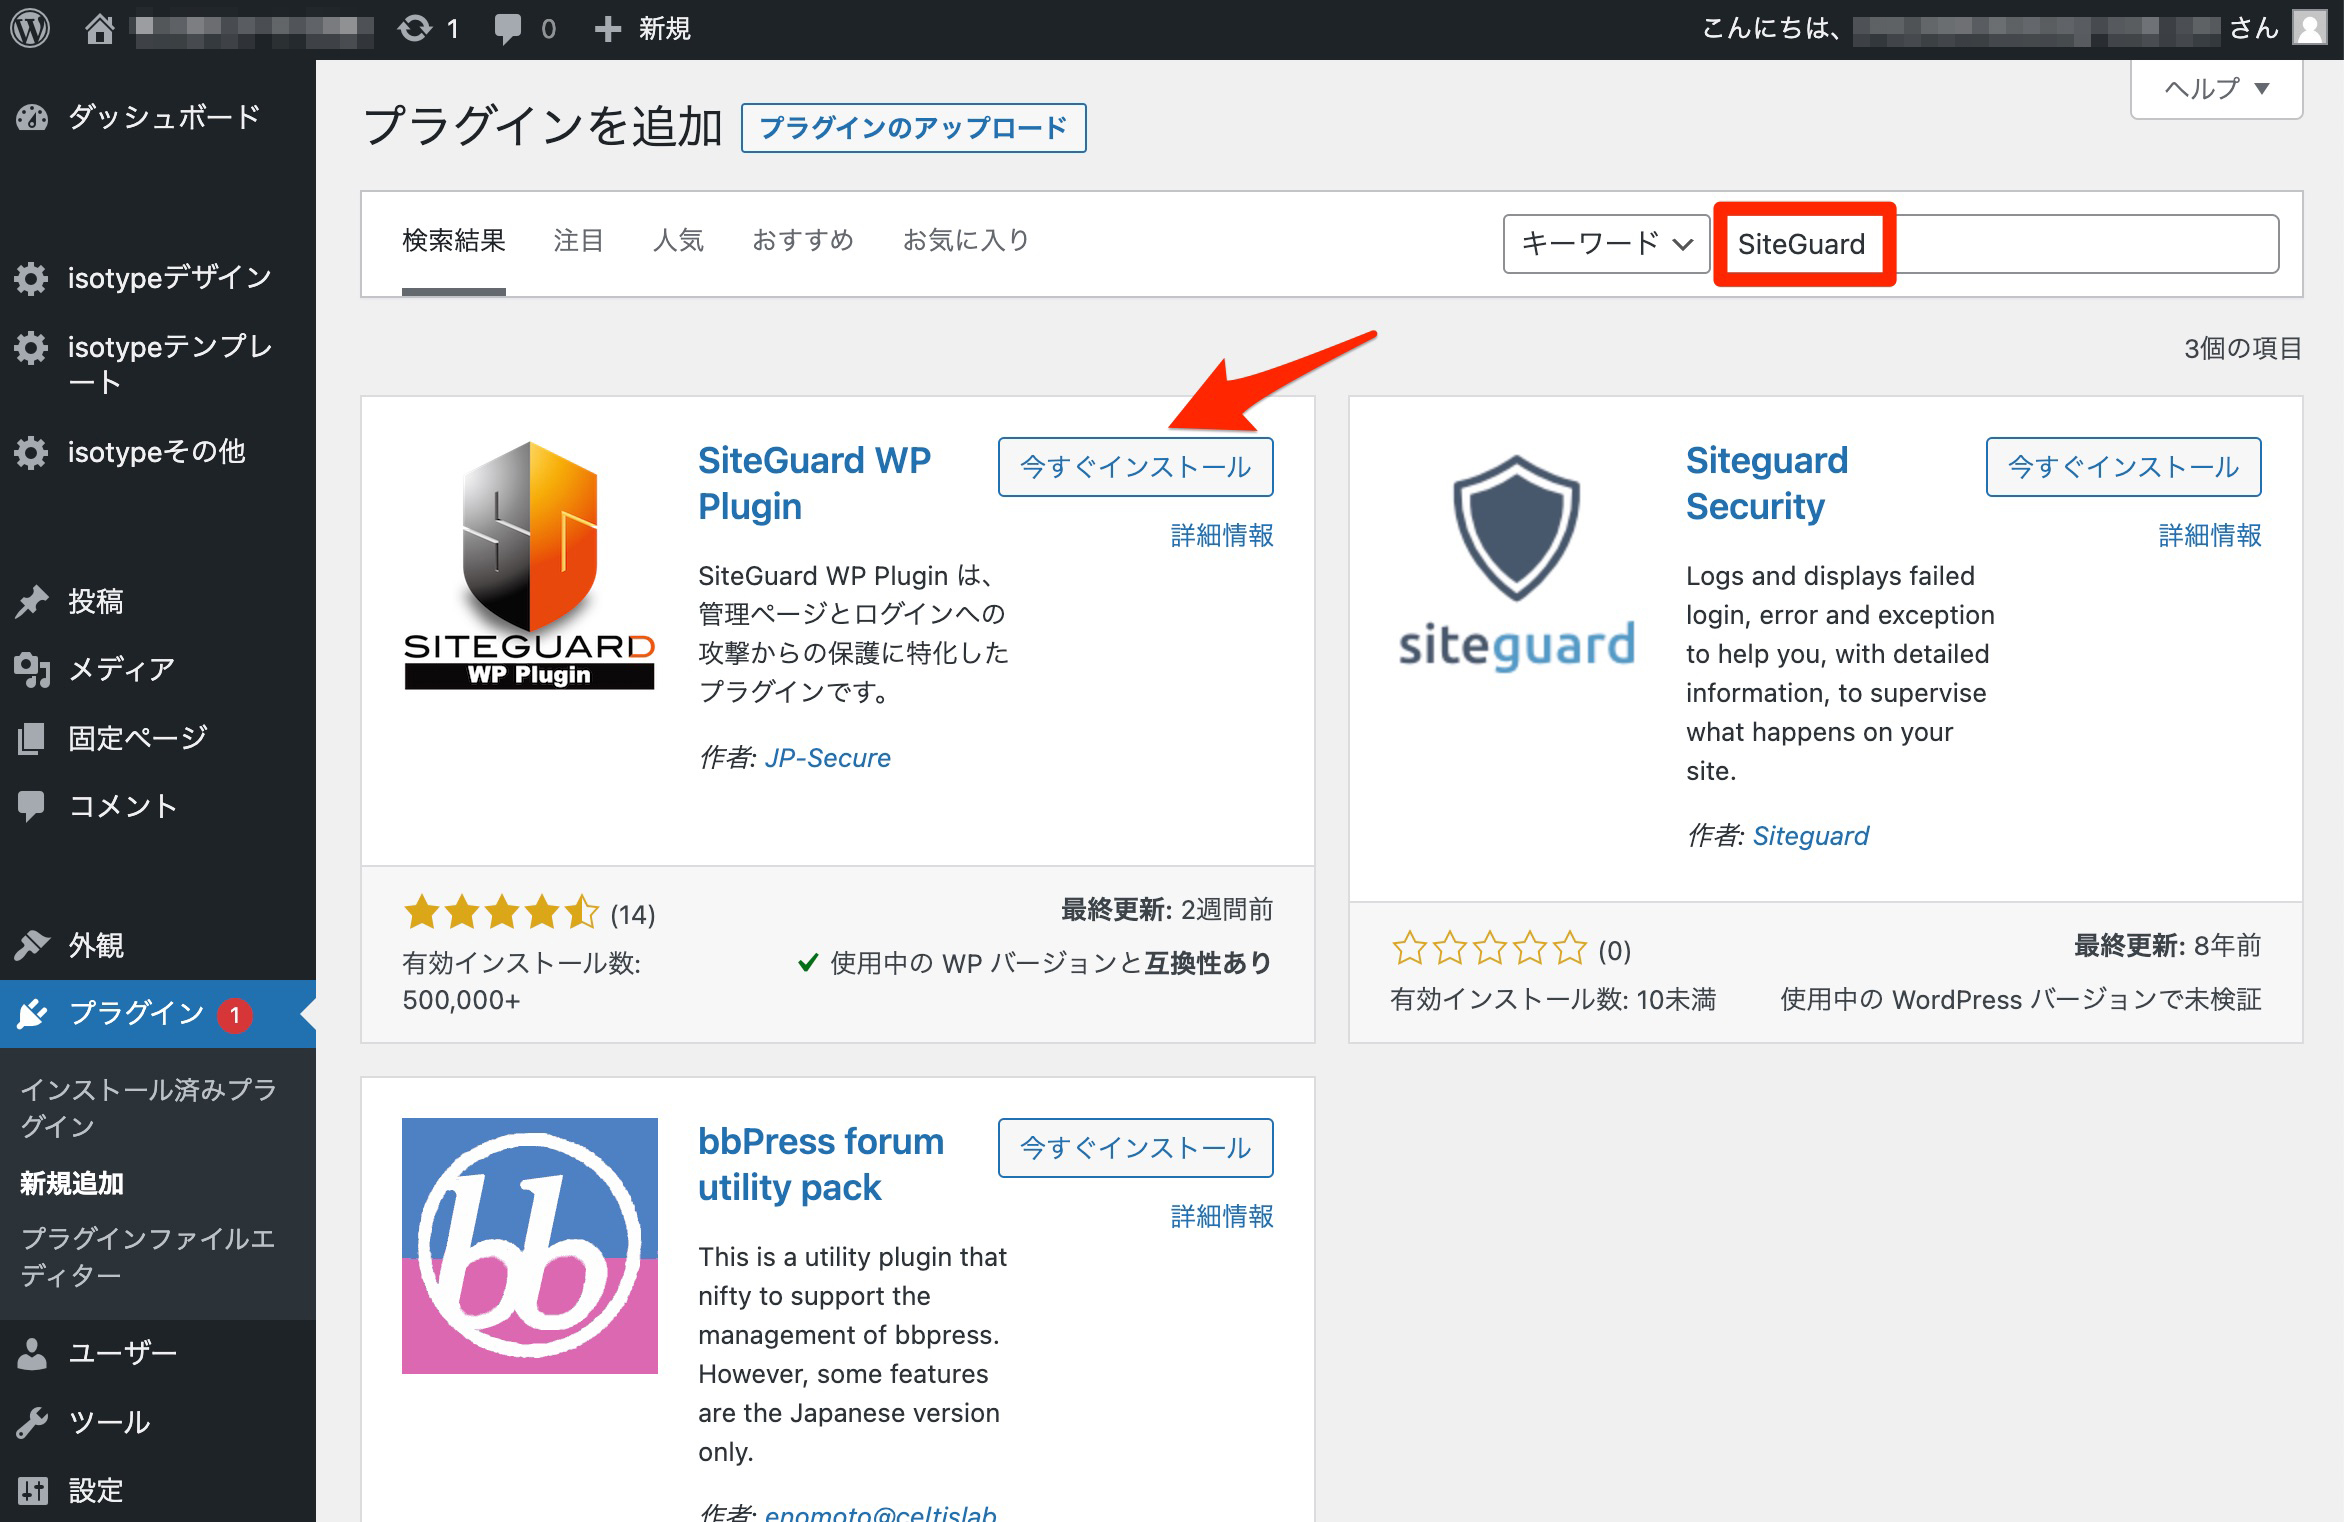Switch to the 注目 tab
Viewport: 2344px width, 1522px height.
(x=578, y=240)
